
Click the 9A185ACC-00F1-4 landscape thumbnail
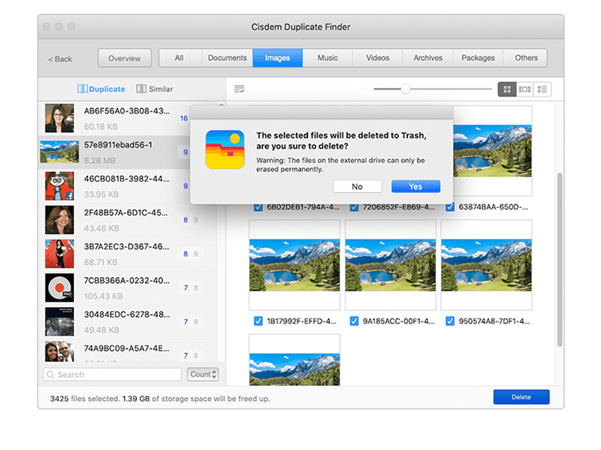click(390, 265)
